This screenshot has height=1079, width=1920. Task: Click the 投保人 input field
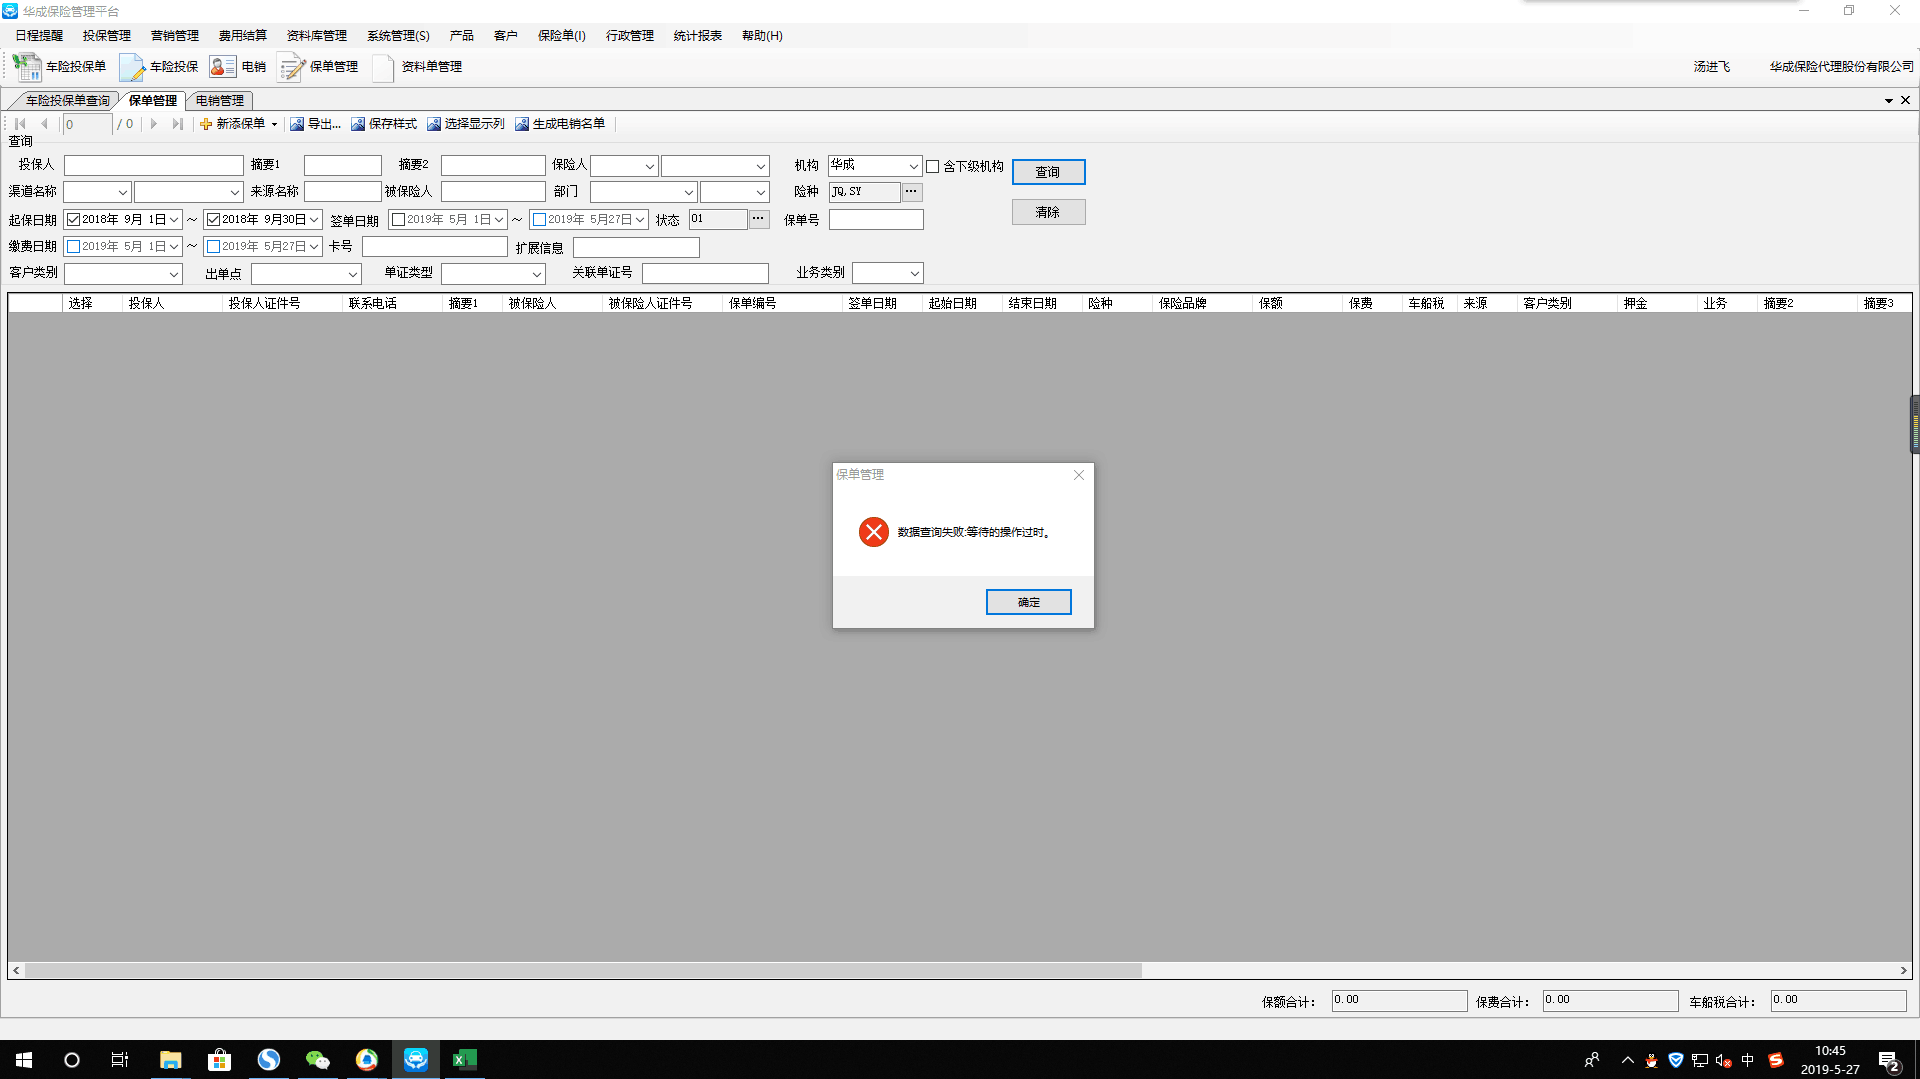153,166
